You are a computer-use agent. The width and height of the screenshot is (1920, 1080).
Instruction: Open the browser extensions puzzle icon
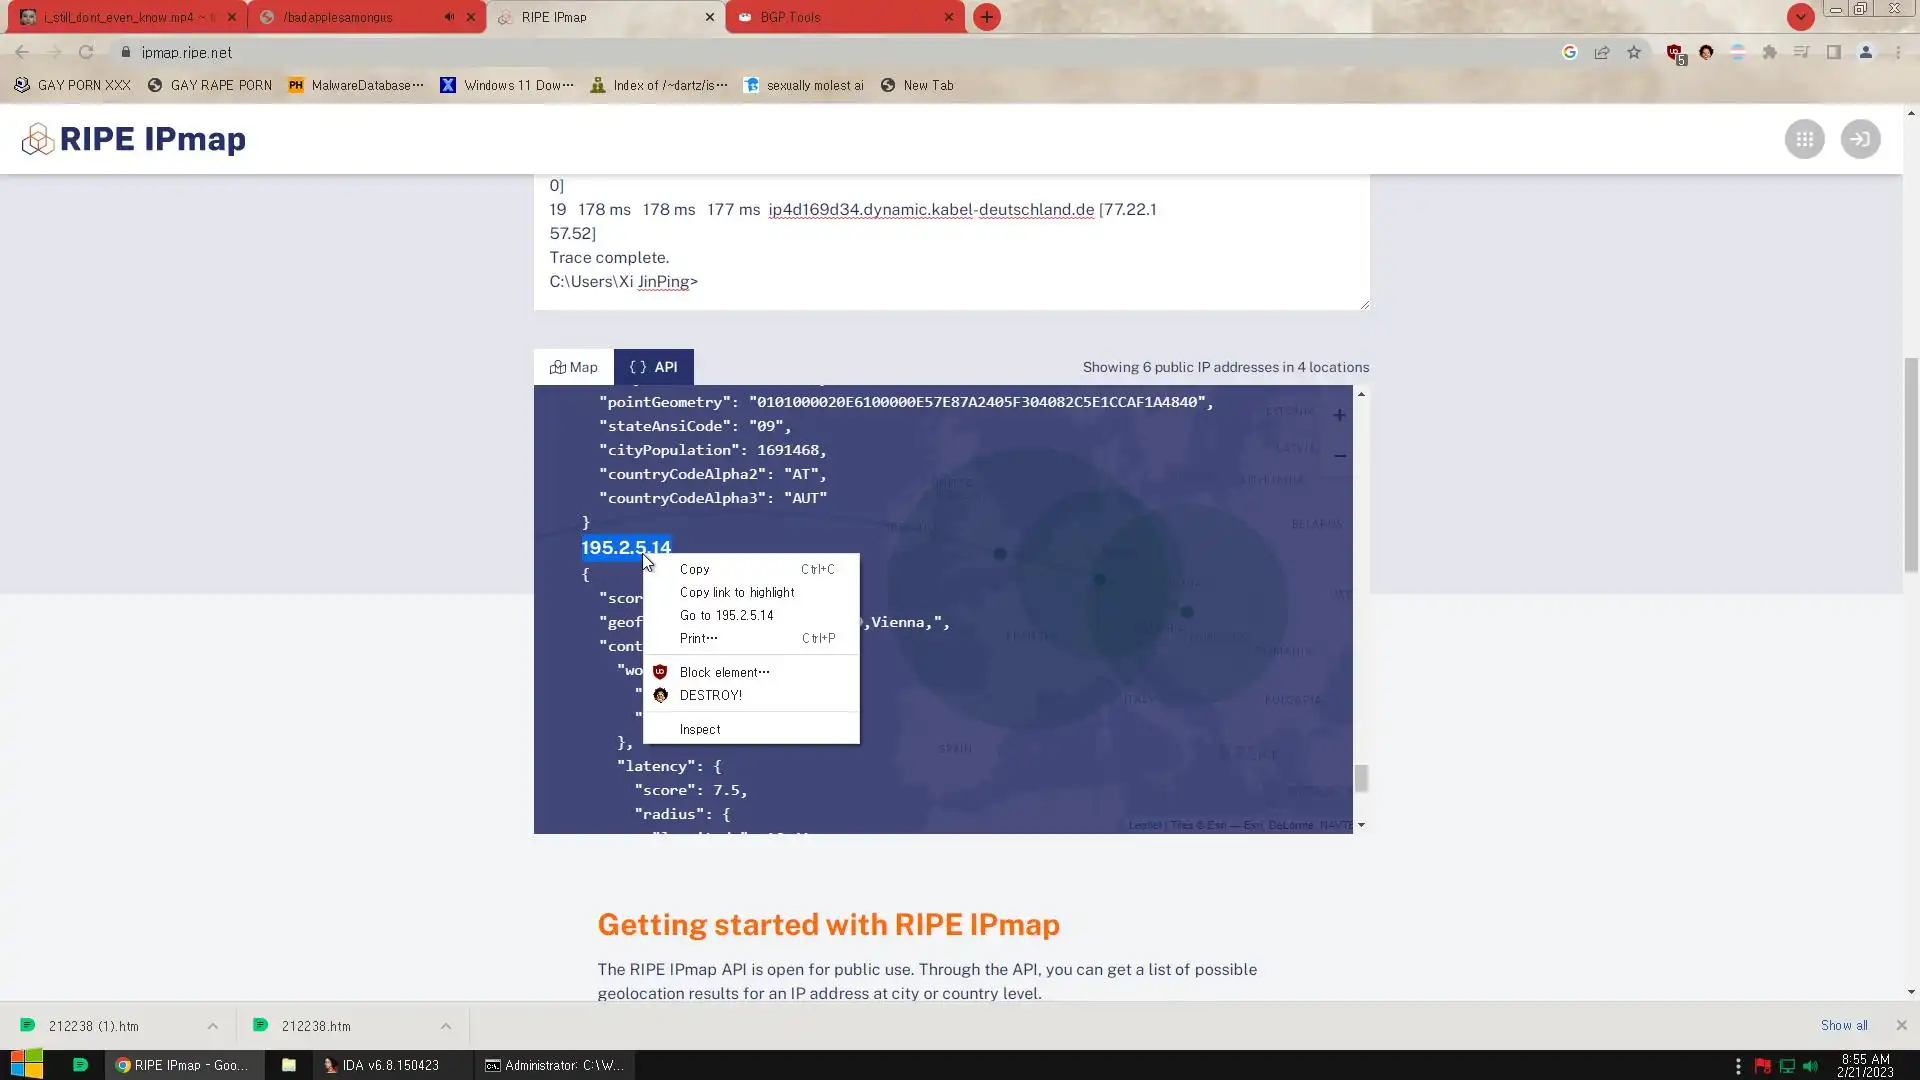(x=1769, y=52)
